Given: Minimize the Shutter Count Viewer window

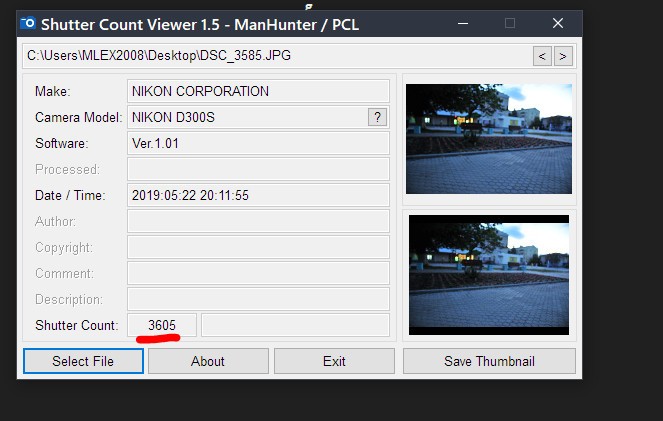Looking at the screenshot, I should [462, 22].
